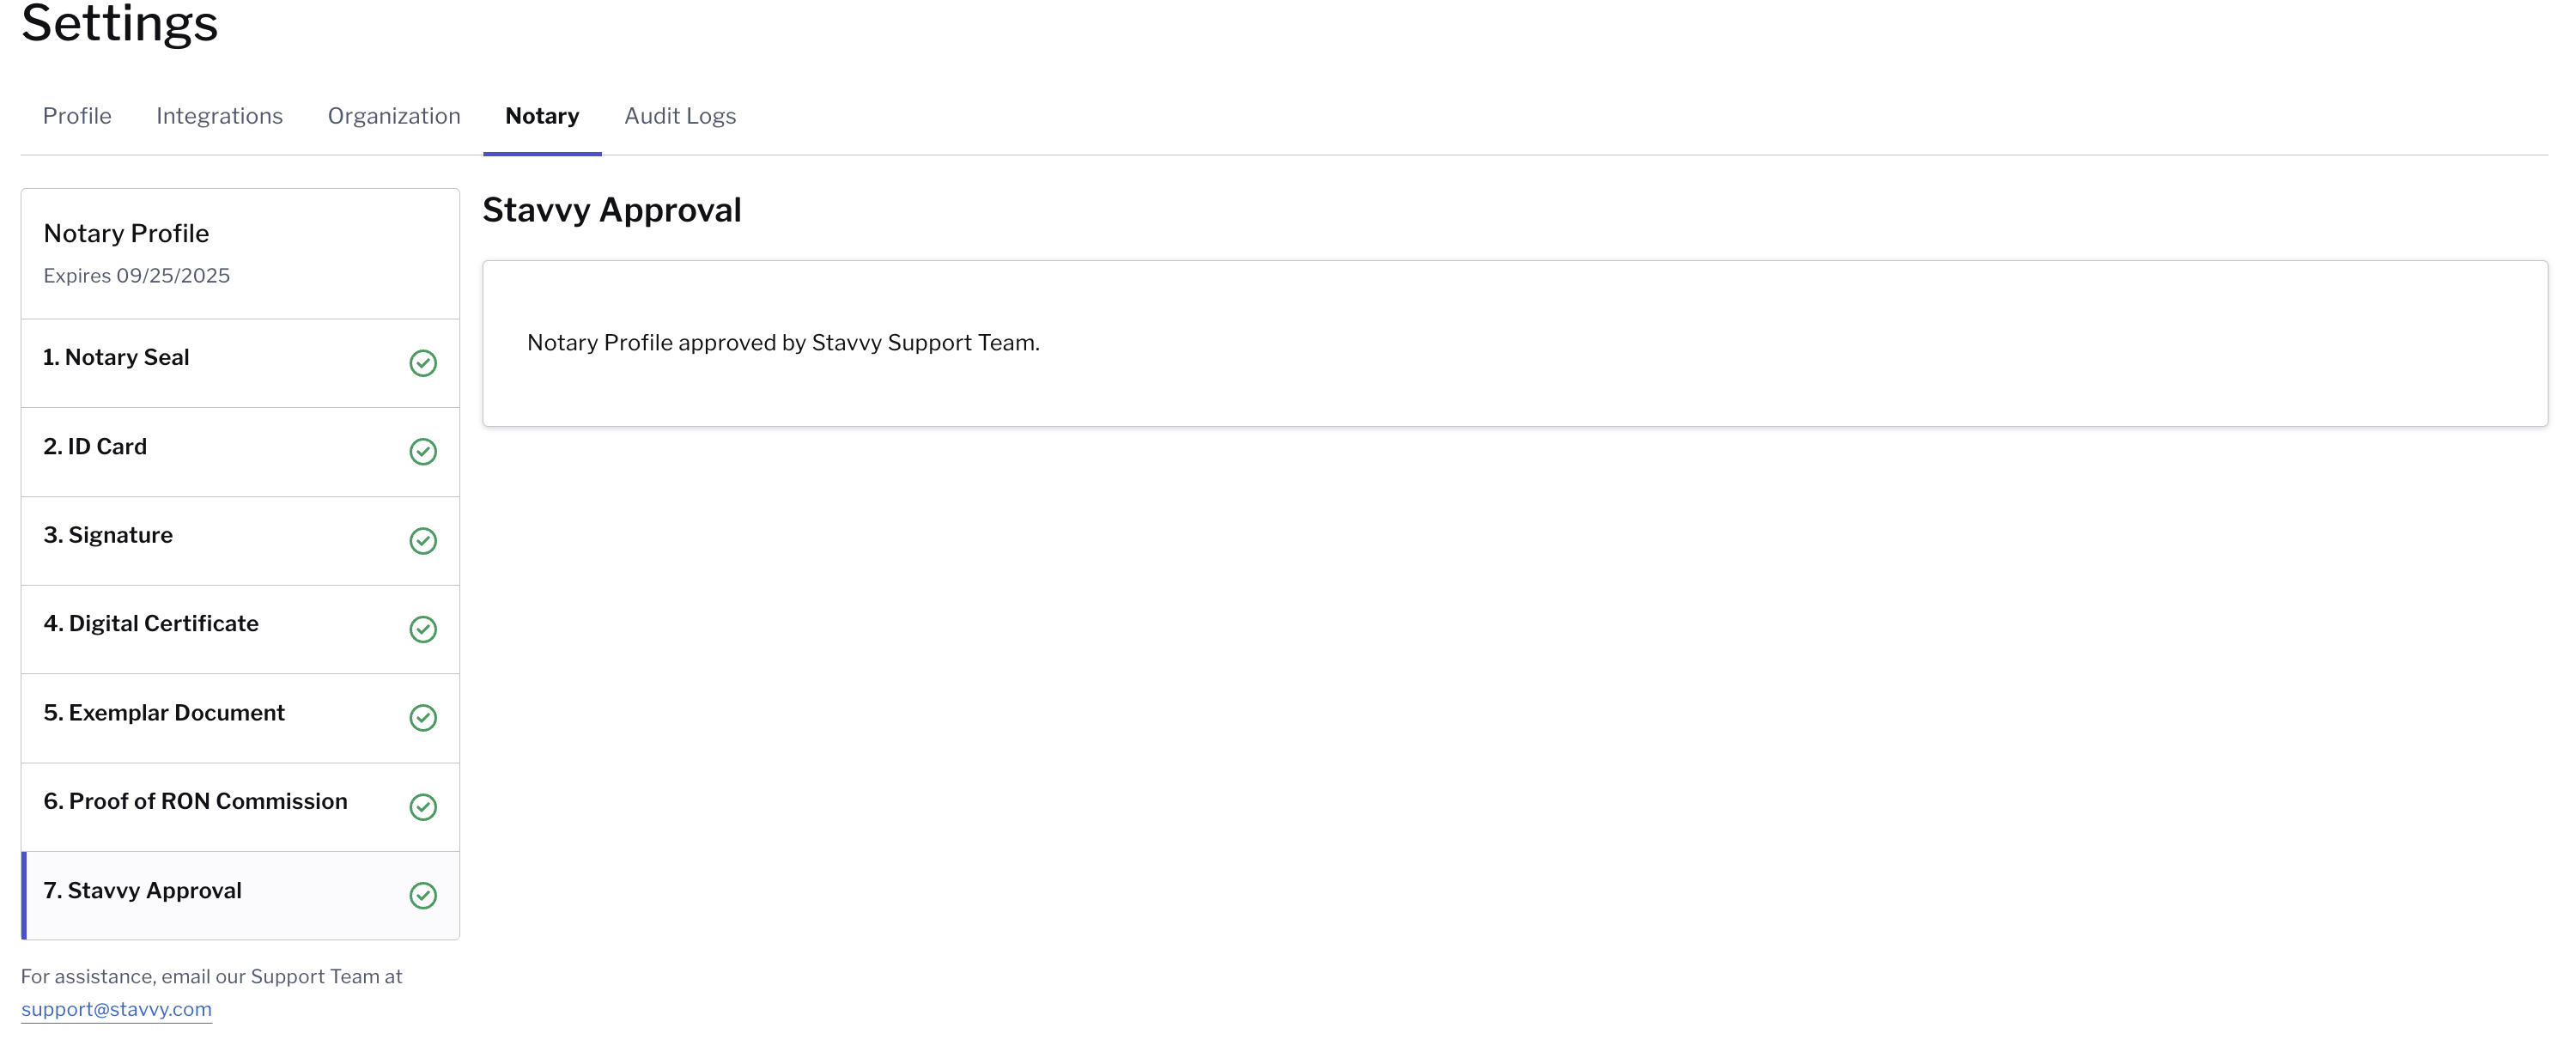Click the 'Stavvy Approval' section heading
The image size is (2576, 1058).
[x=612, y=210]
